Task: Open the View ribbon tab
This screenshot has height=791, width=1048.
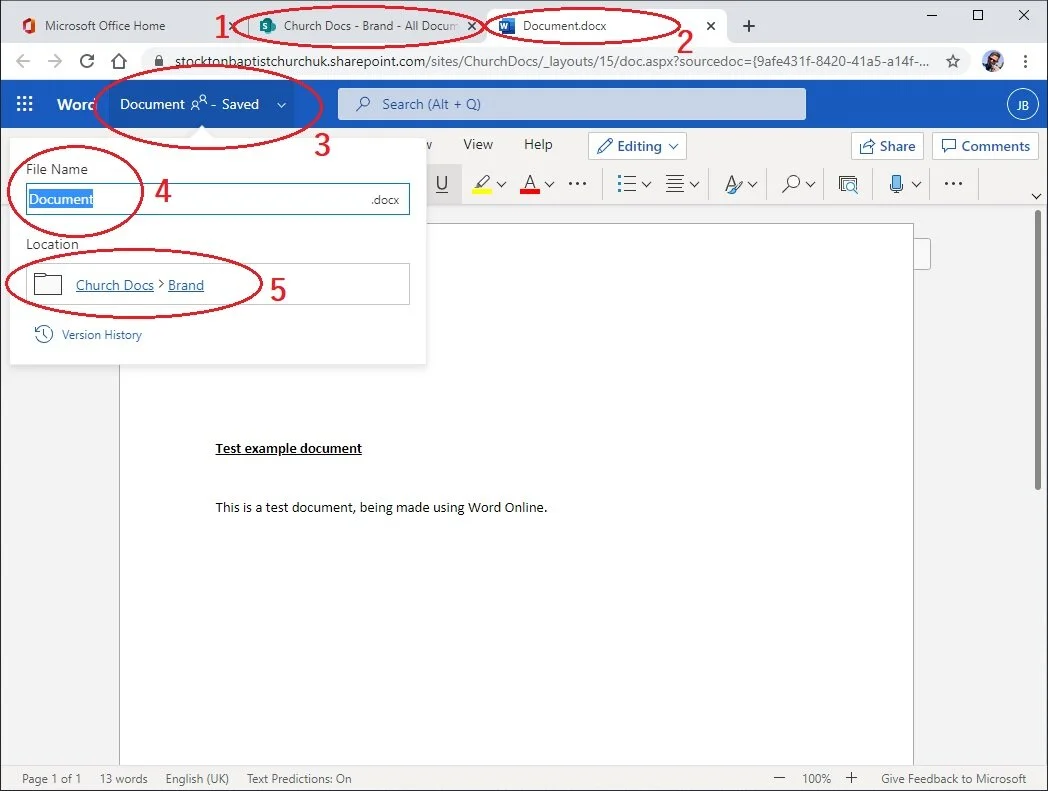Action: coord(478,144)
